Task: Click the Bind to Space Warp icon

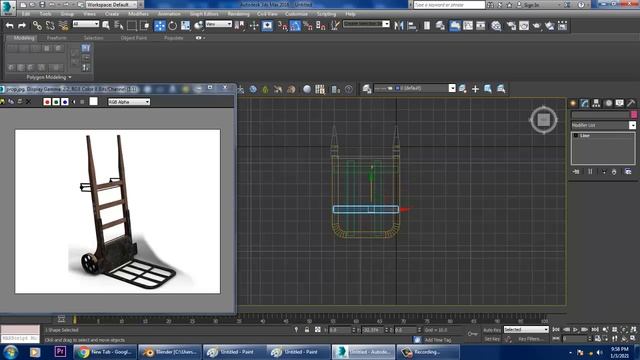Action: (x=63, y=26)
